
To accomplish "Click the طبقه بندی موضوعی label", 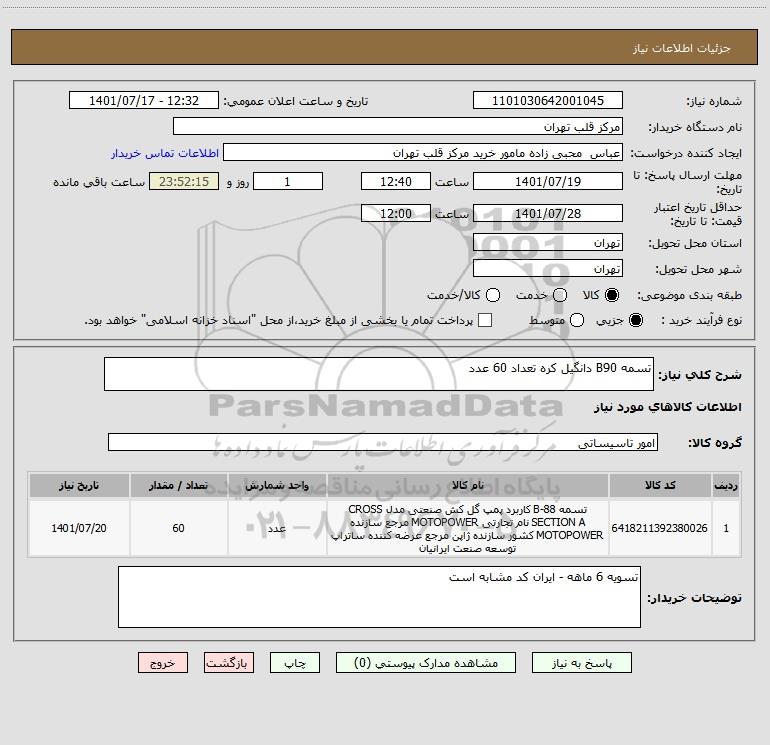I will [x=689, y=296].
